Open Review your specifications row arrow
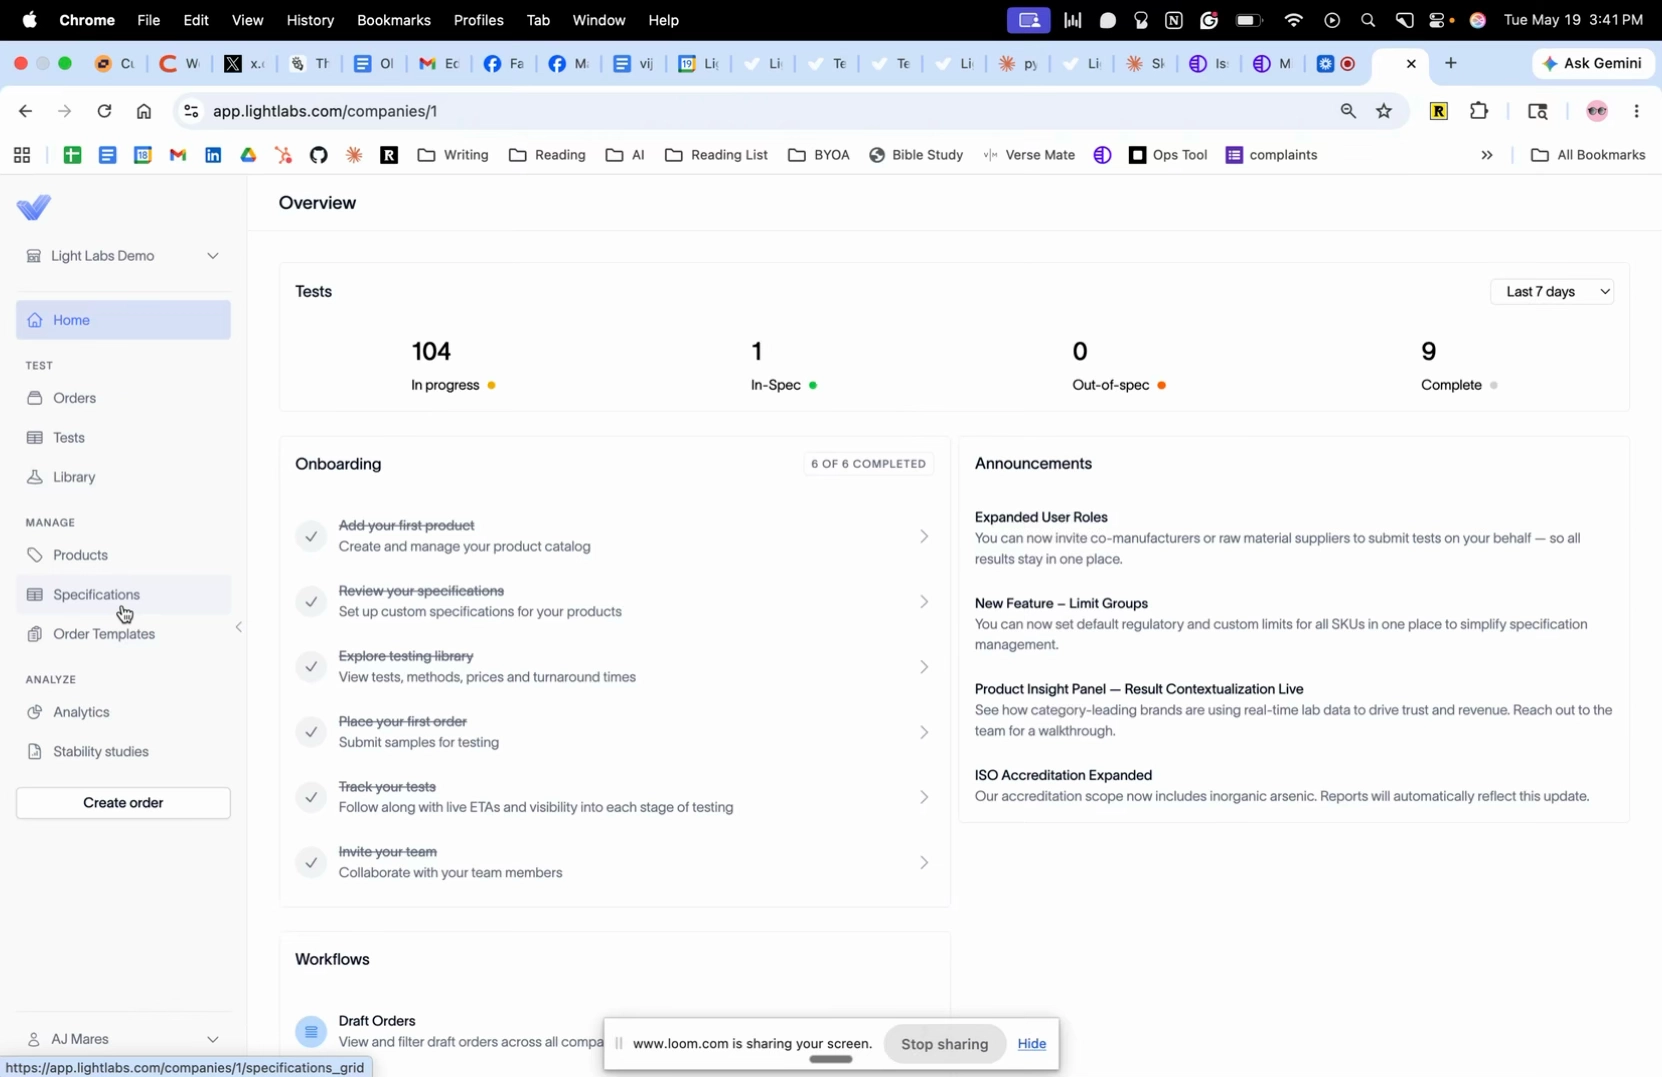The height and width of the screenshot is (1077, 1662). tap(924, 601)
